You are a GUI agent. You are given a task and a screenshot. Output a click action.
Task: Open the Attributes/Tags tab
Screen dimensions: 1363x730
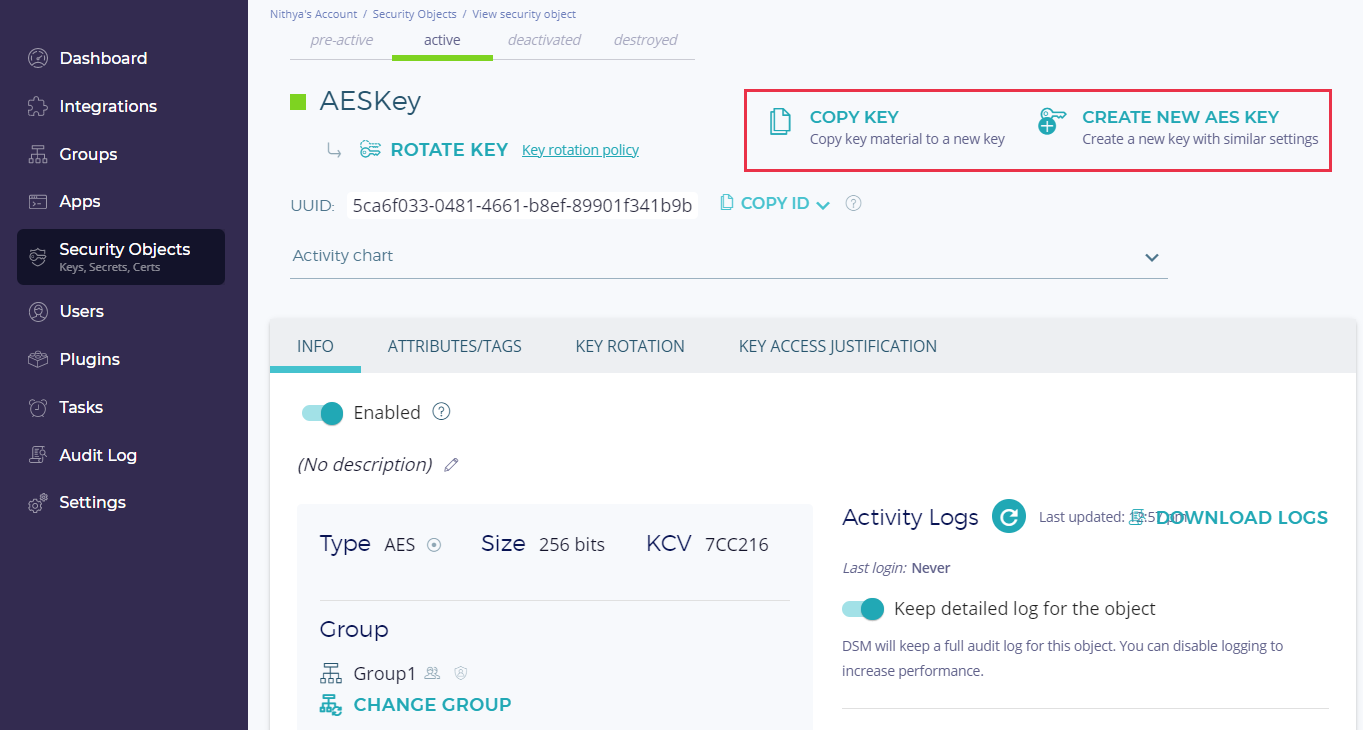click(x=455, y=346)
